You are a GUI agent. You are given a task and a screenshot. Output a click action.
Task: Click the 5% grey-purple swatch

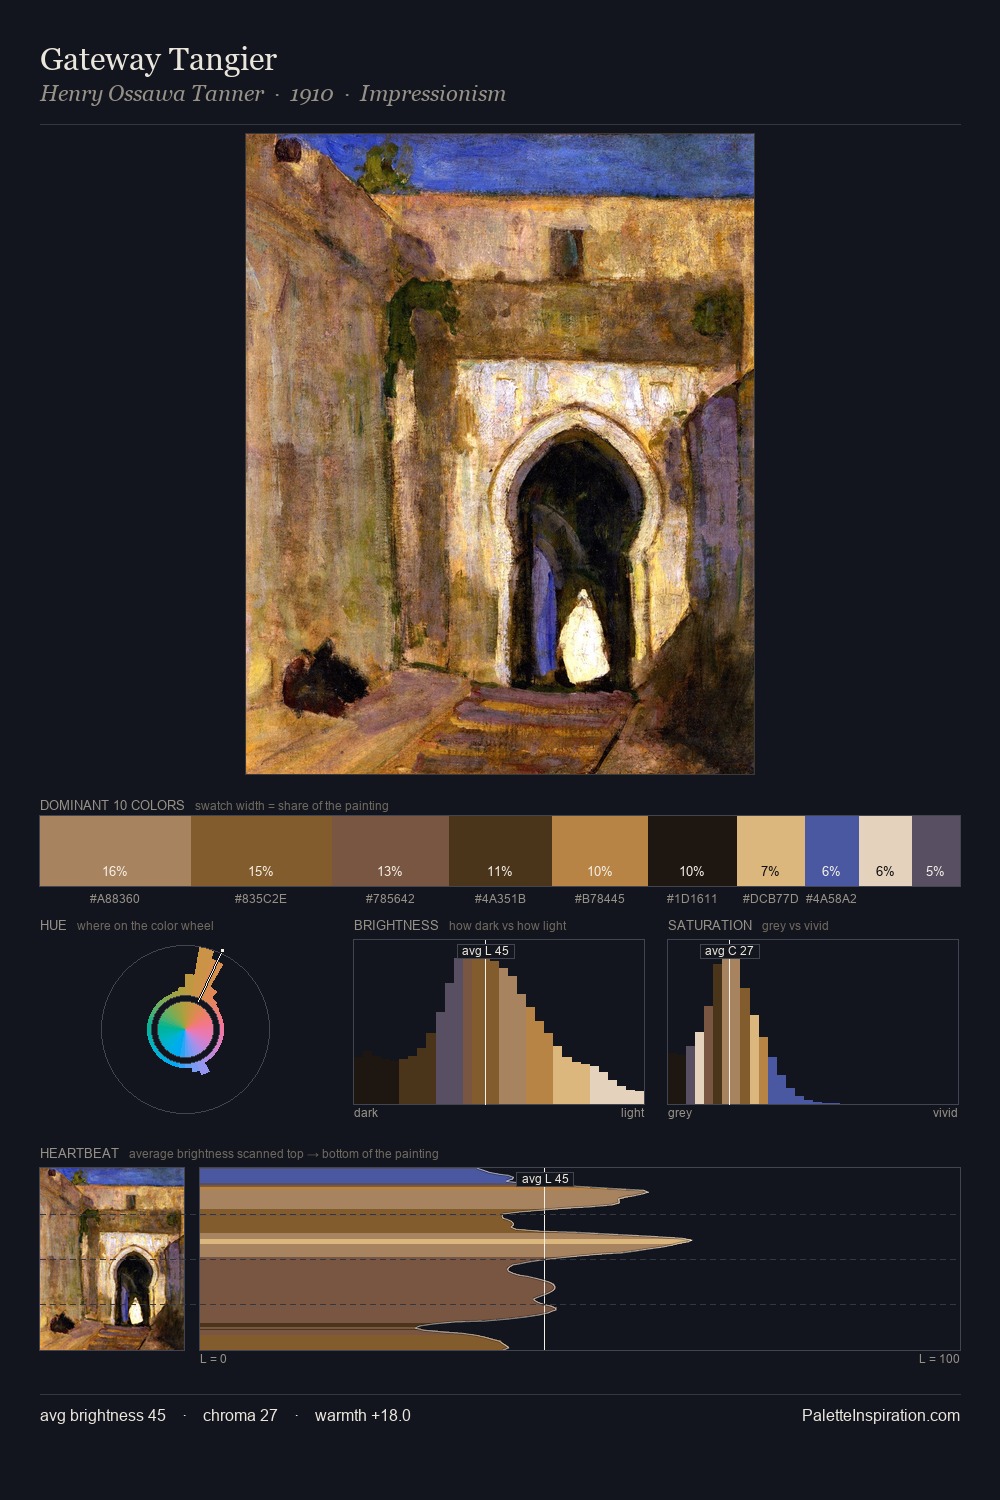coord(936,851)
